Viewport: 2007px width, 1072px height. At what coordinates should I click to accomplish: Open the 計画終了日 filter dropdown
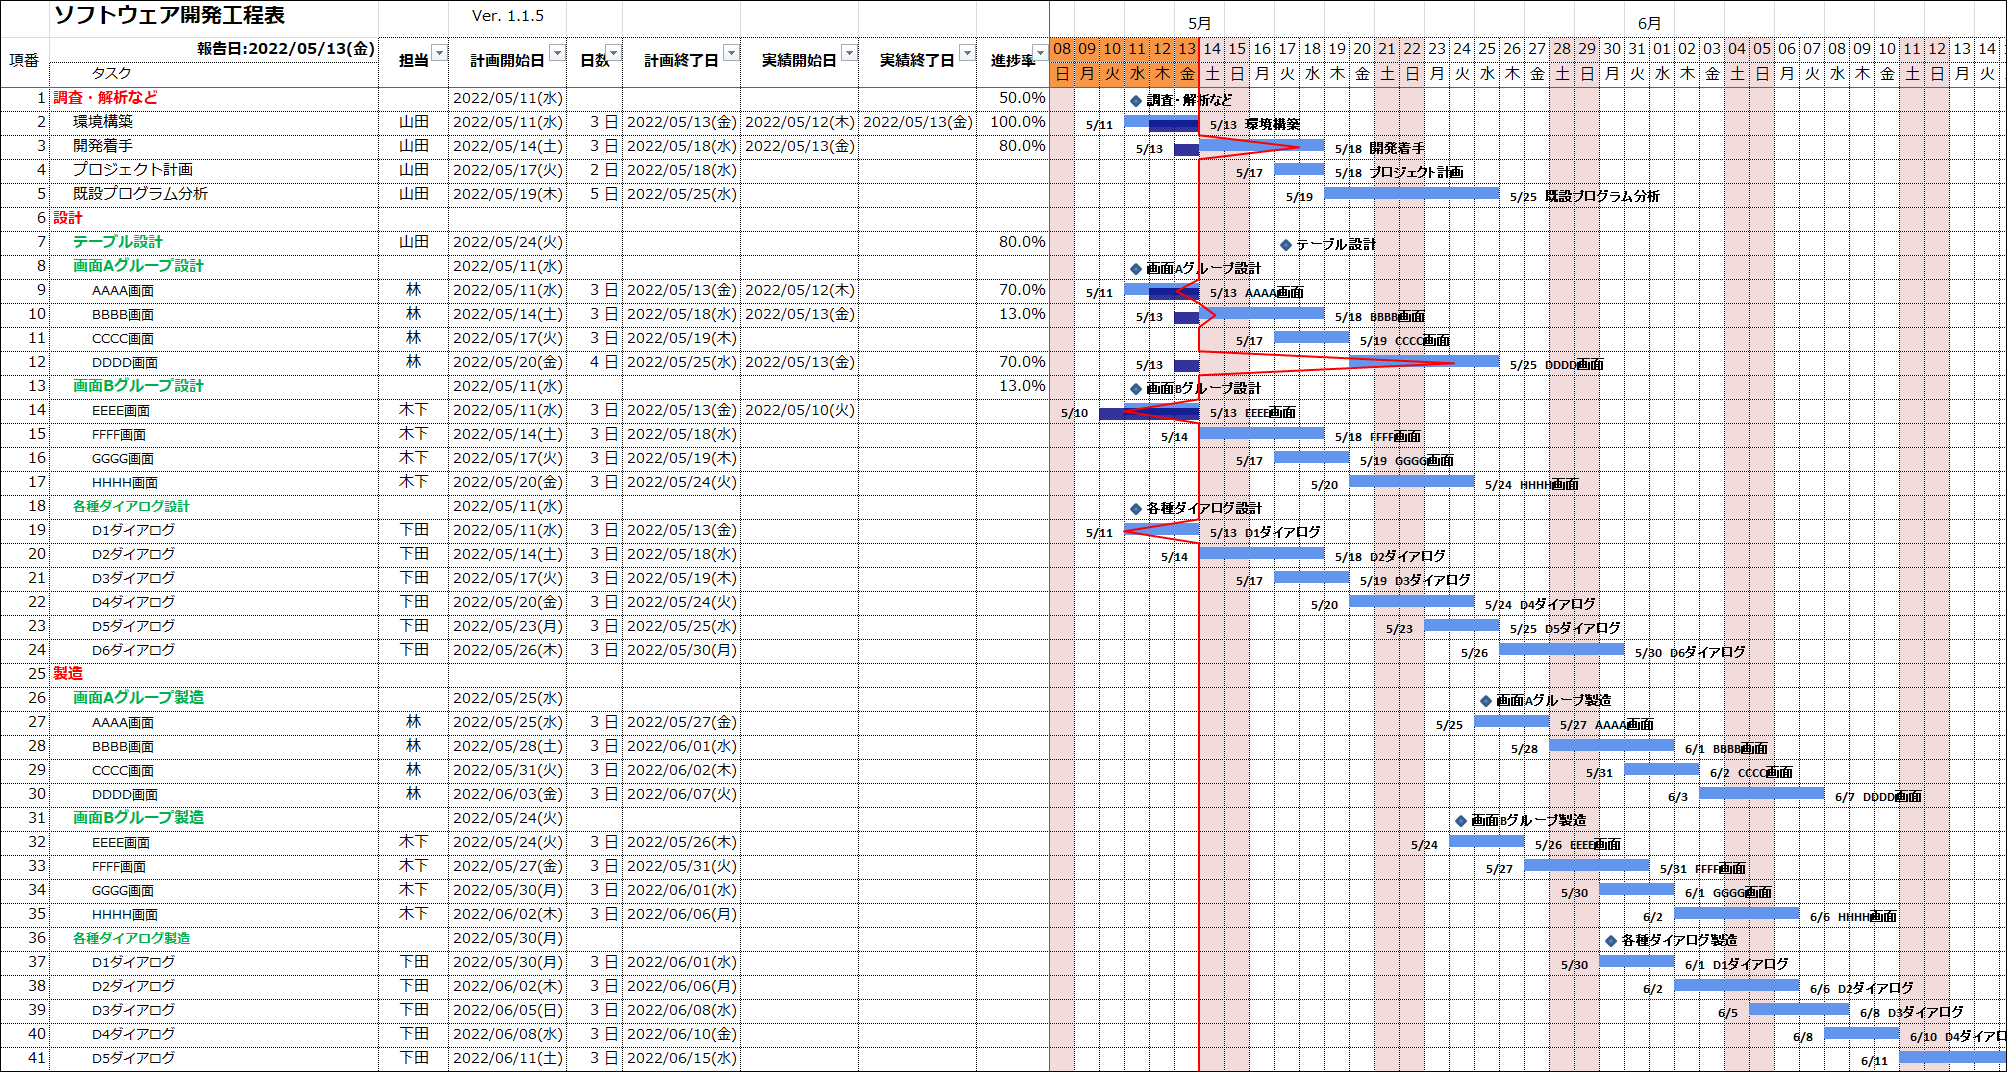click(x=731, y=53)
